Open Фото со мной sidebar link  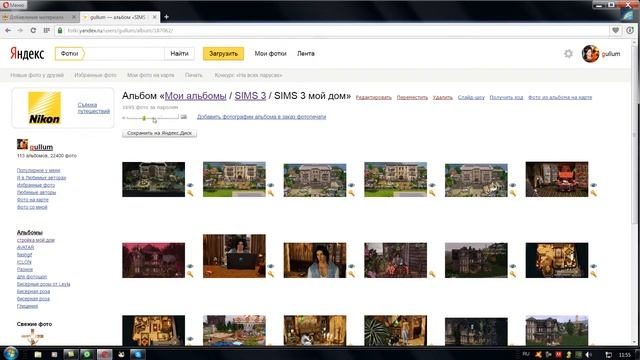point(32,207)
